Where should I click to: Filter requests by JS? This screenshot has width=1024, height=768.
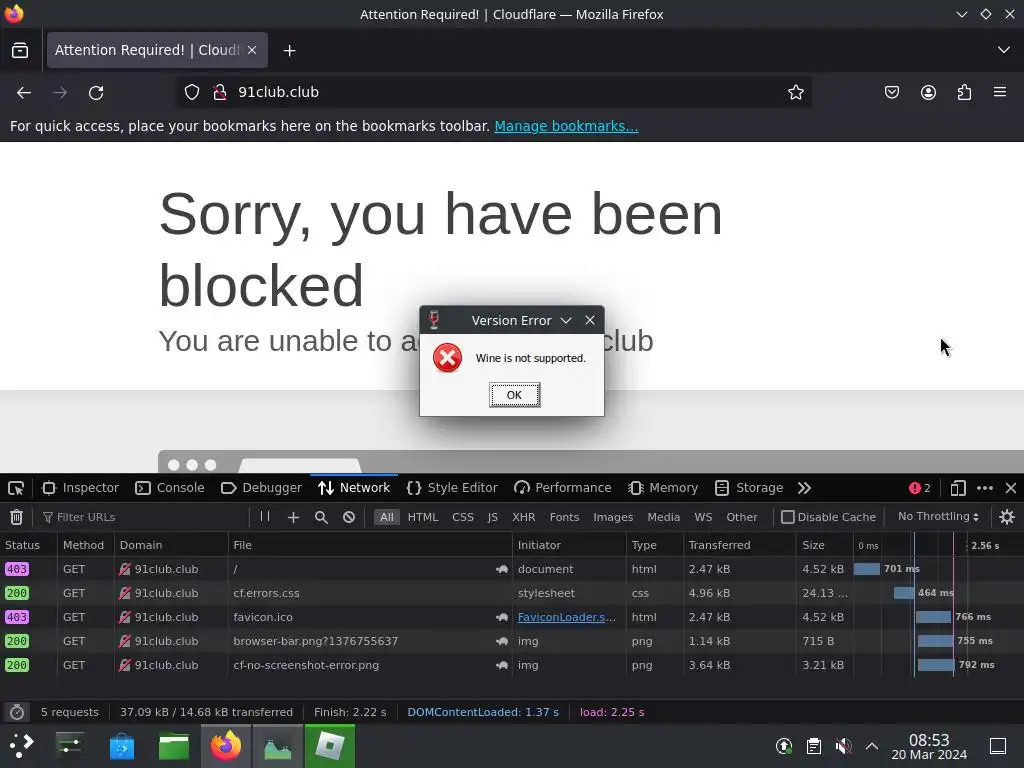[492, 517]
